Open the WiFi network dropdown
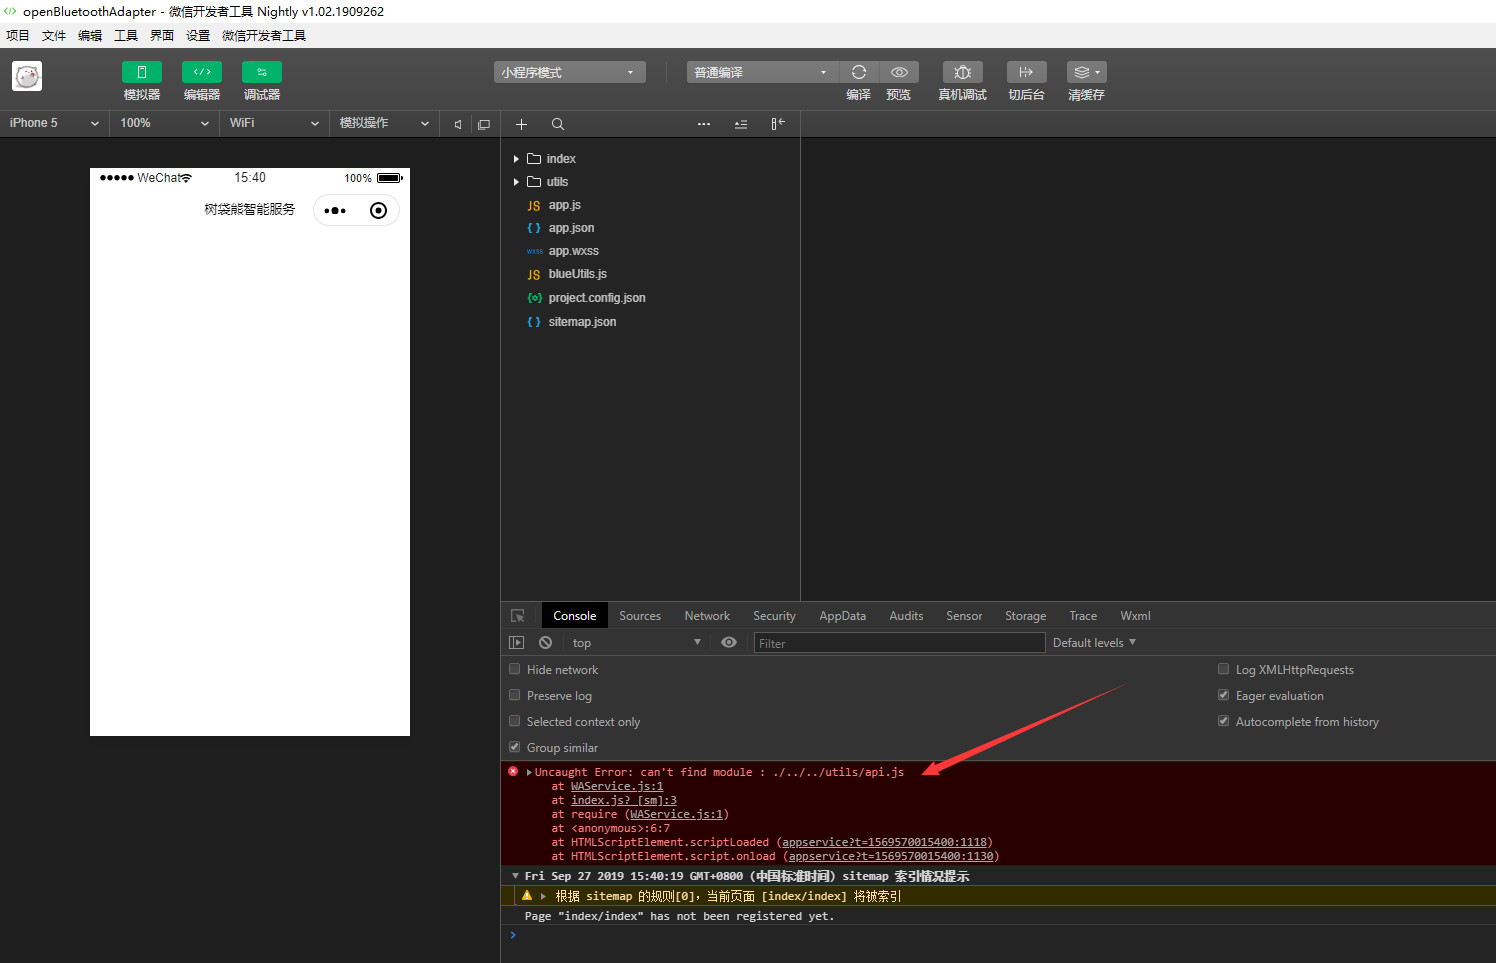1496x963 pixels. [x=274, y=123]
